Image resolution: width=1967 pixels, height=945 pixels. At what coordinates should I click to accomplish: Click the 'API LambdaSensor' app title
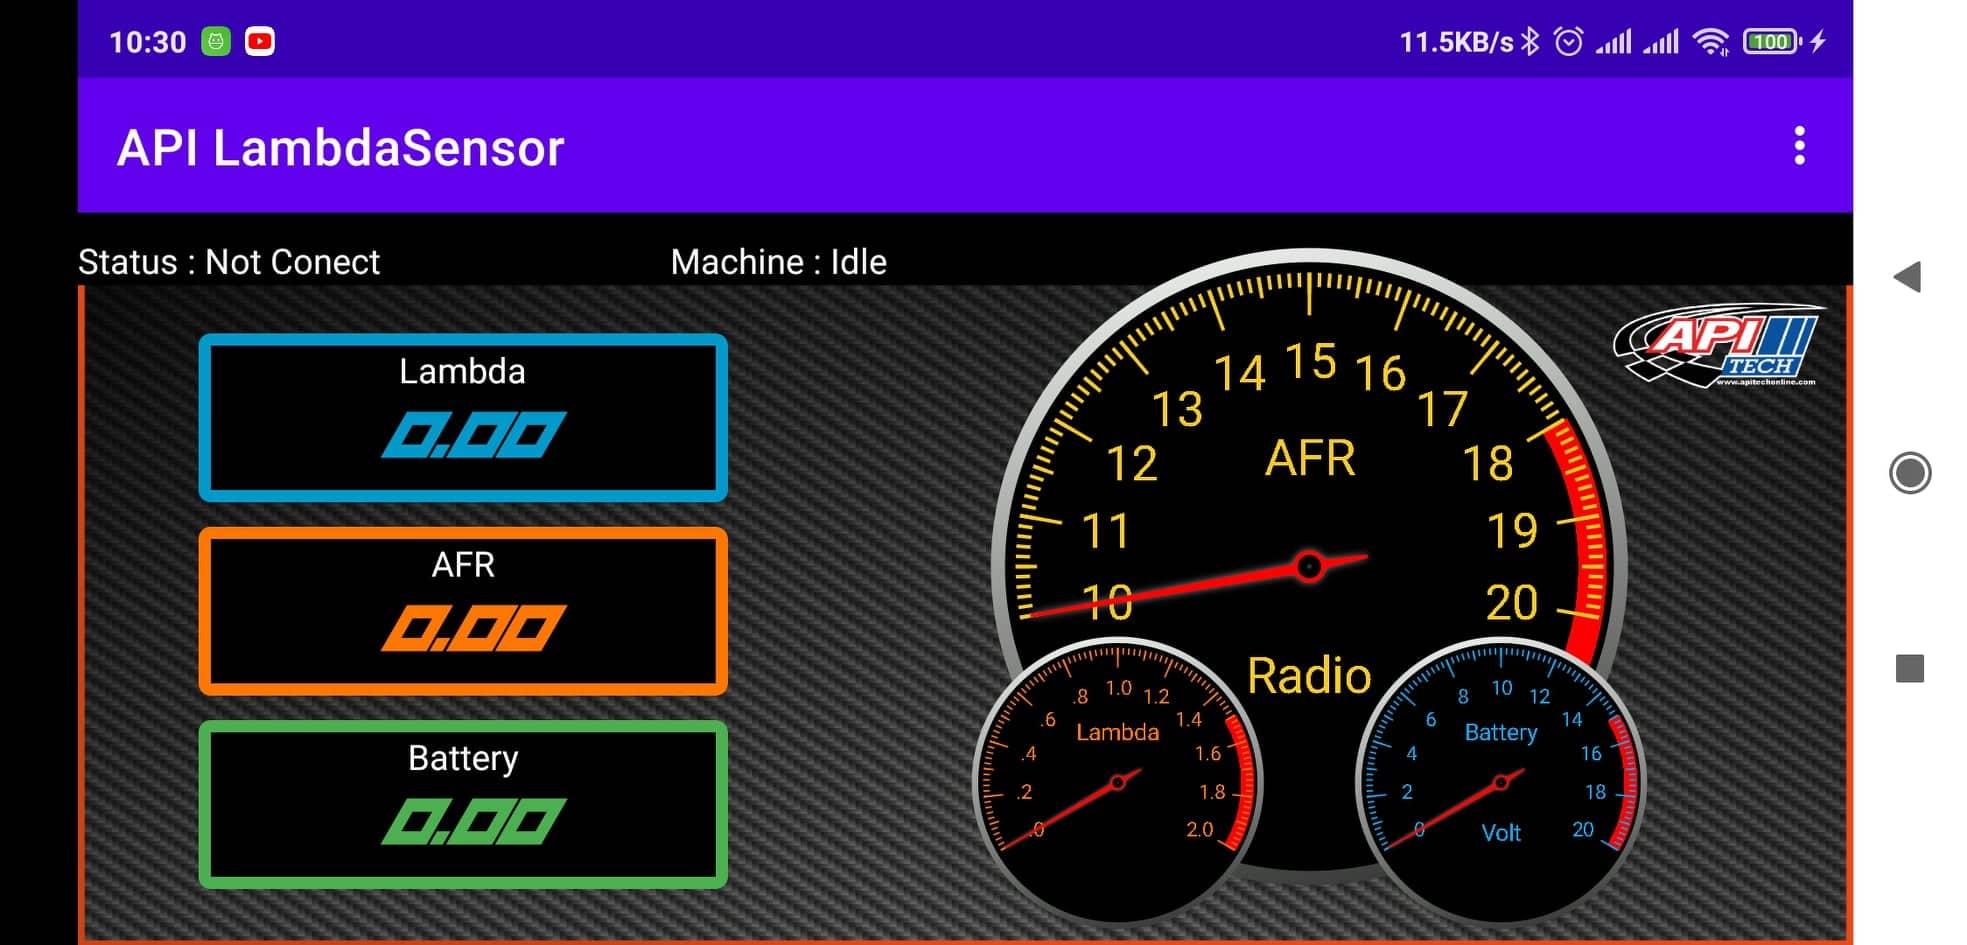(340, 148)
